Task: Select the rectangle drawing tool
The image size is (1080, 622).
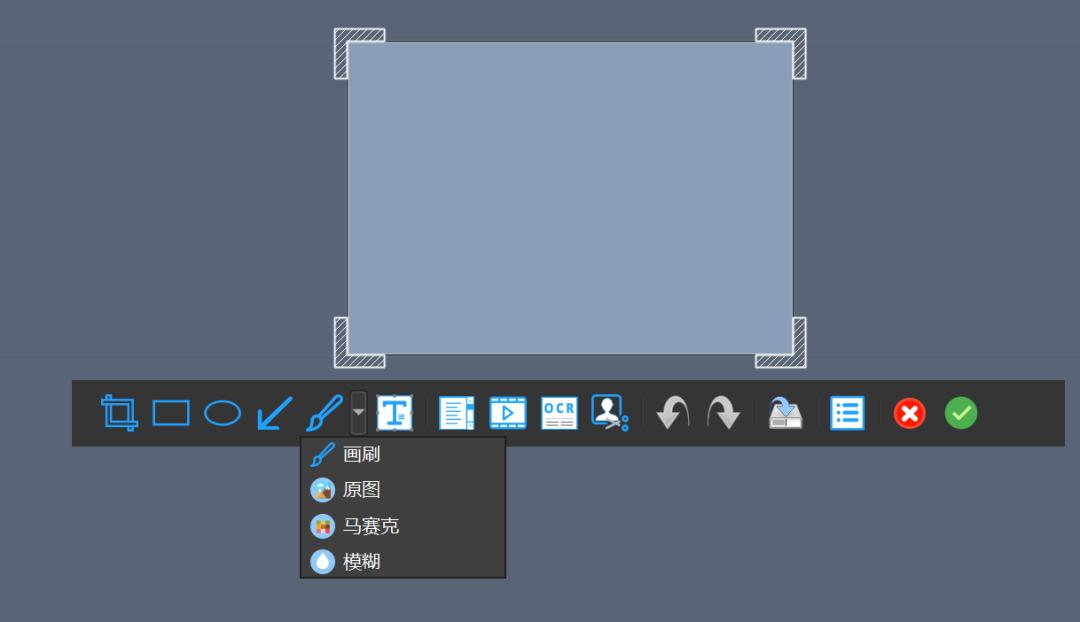Action: click(x=171, y=413)
